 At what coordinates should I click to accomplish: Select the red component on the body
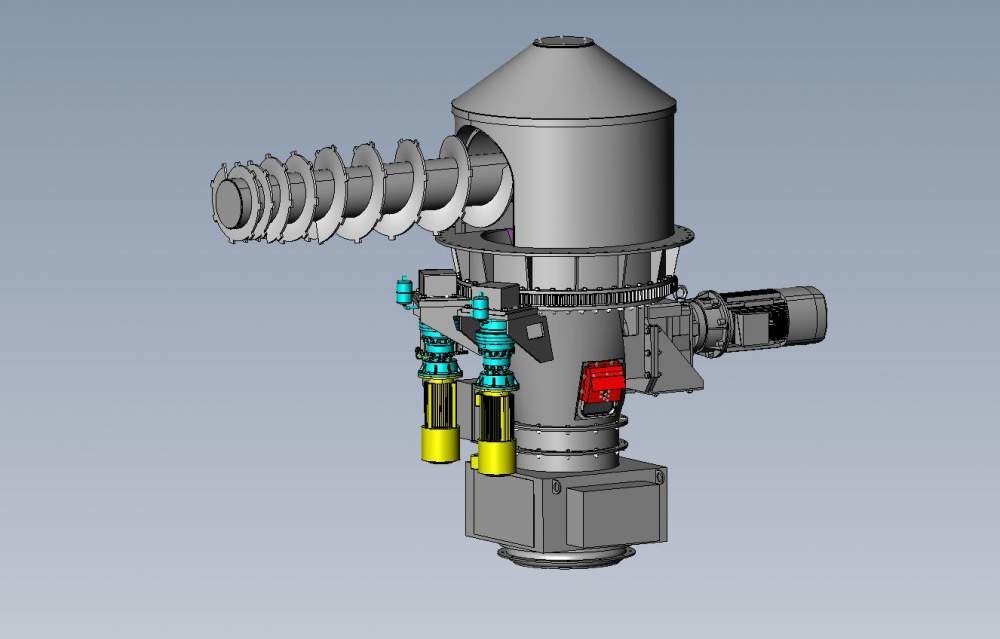pyautogui.click(x=602, y=385)
